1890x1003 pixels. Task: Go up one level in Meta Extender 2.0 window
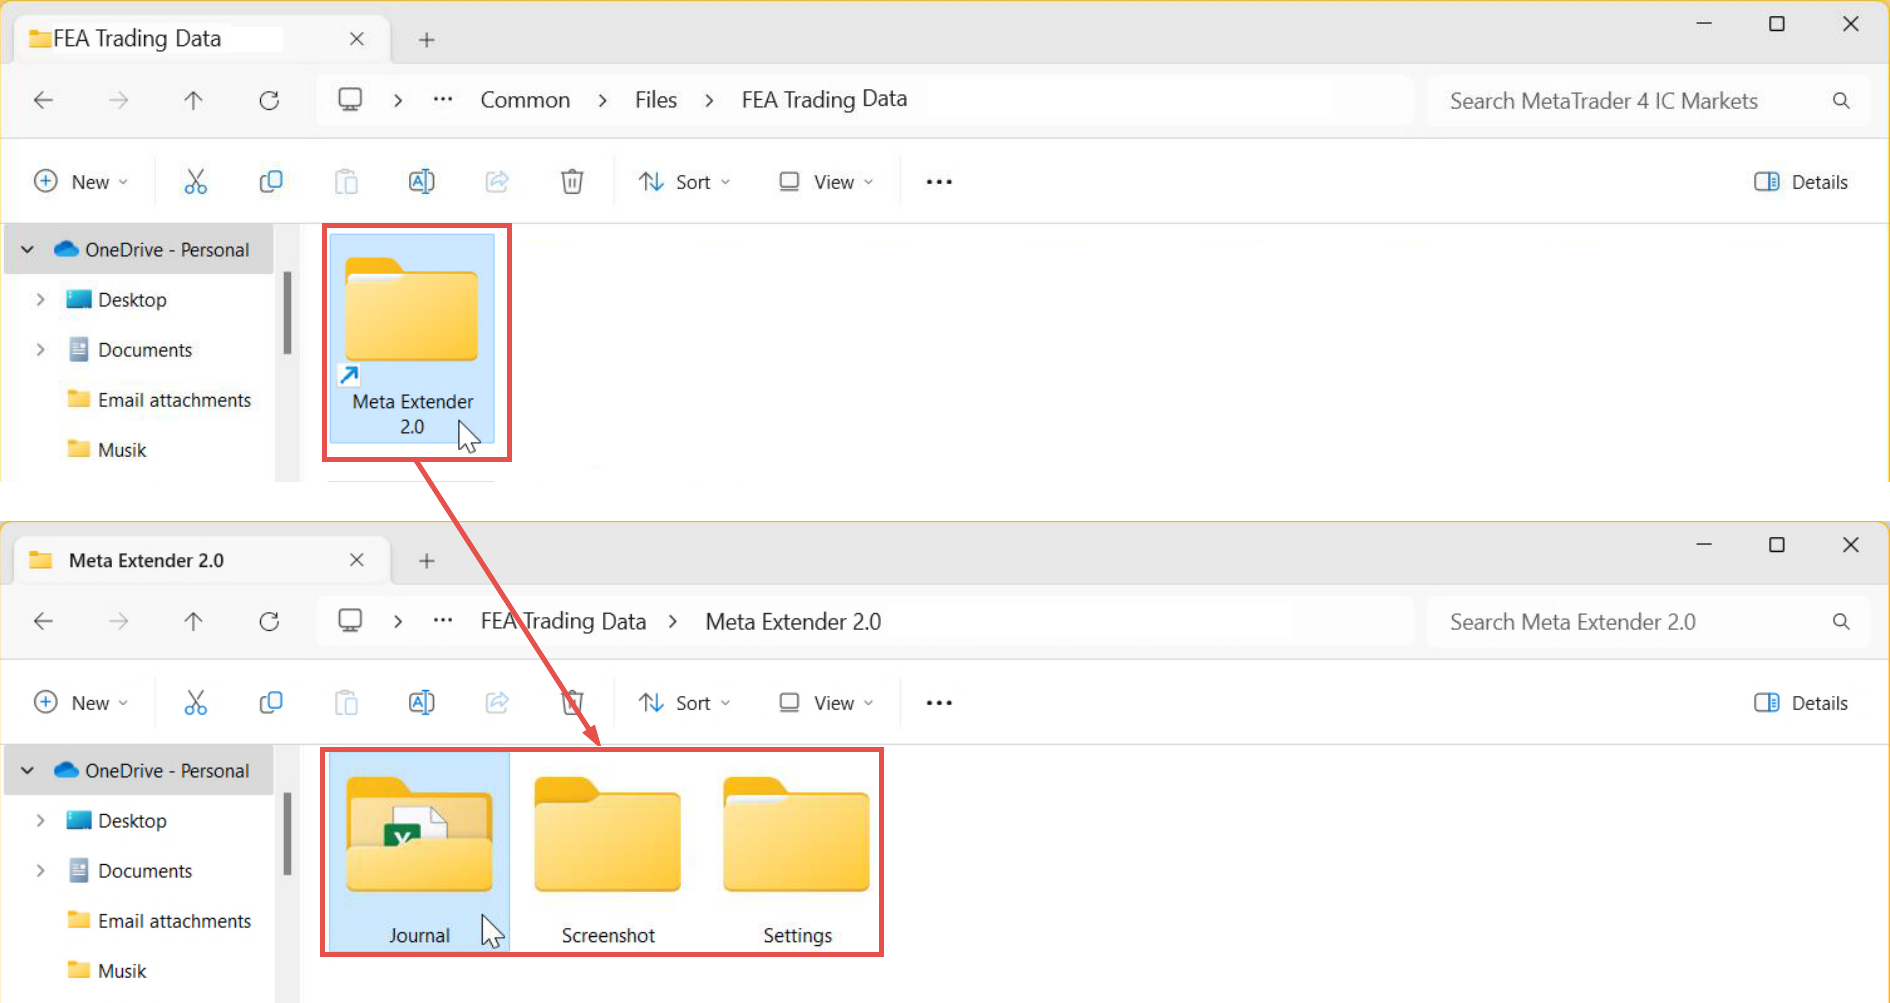[x=194, y=621]
